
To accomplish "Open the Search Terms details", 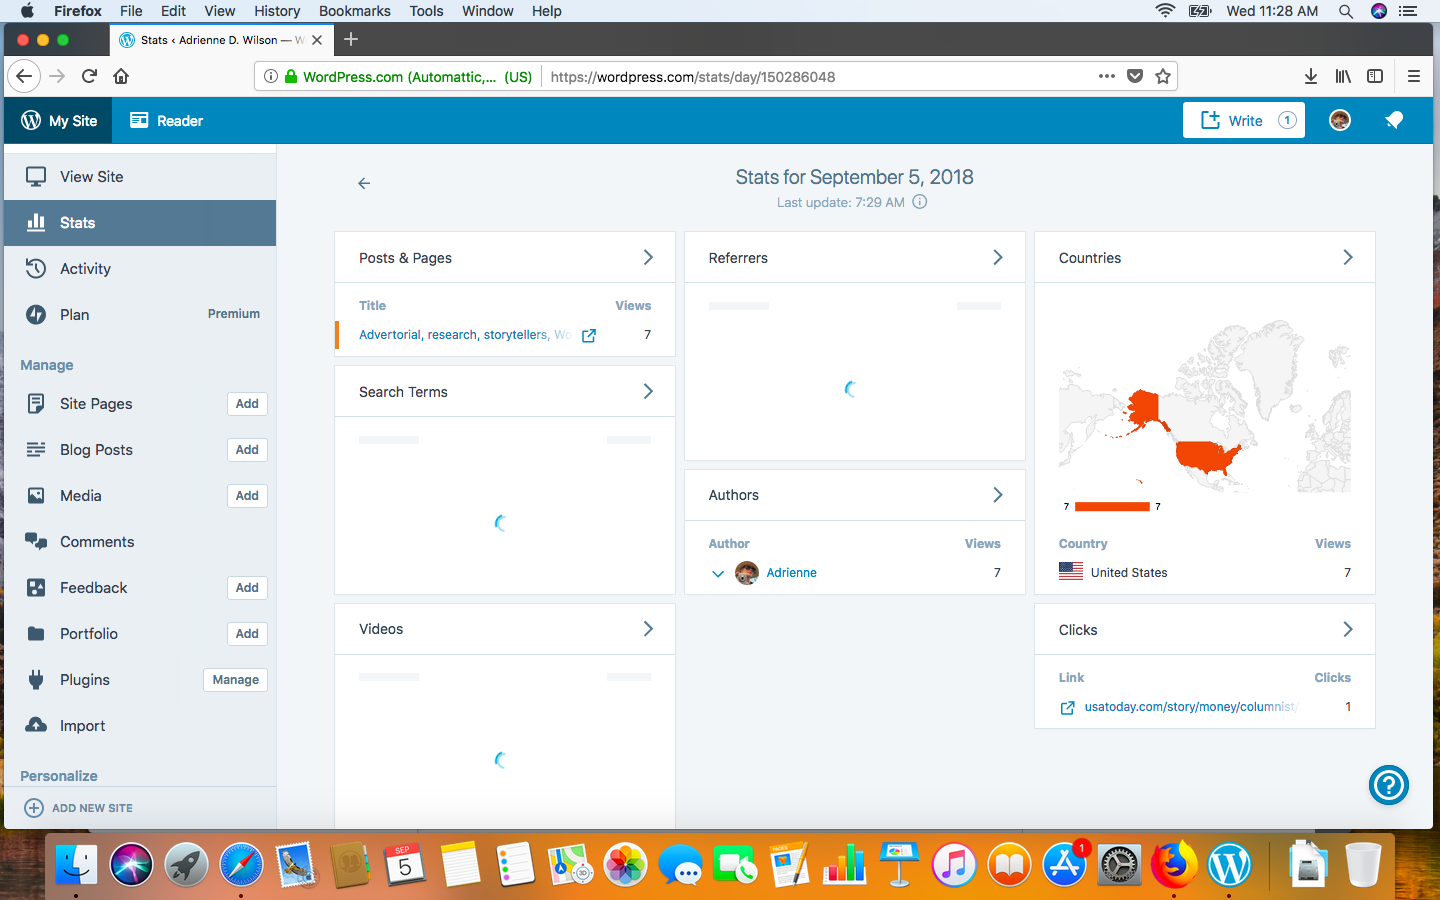I will pyautogui.click(x=647, y=391).
